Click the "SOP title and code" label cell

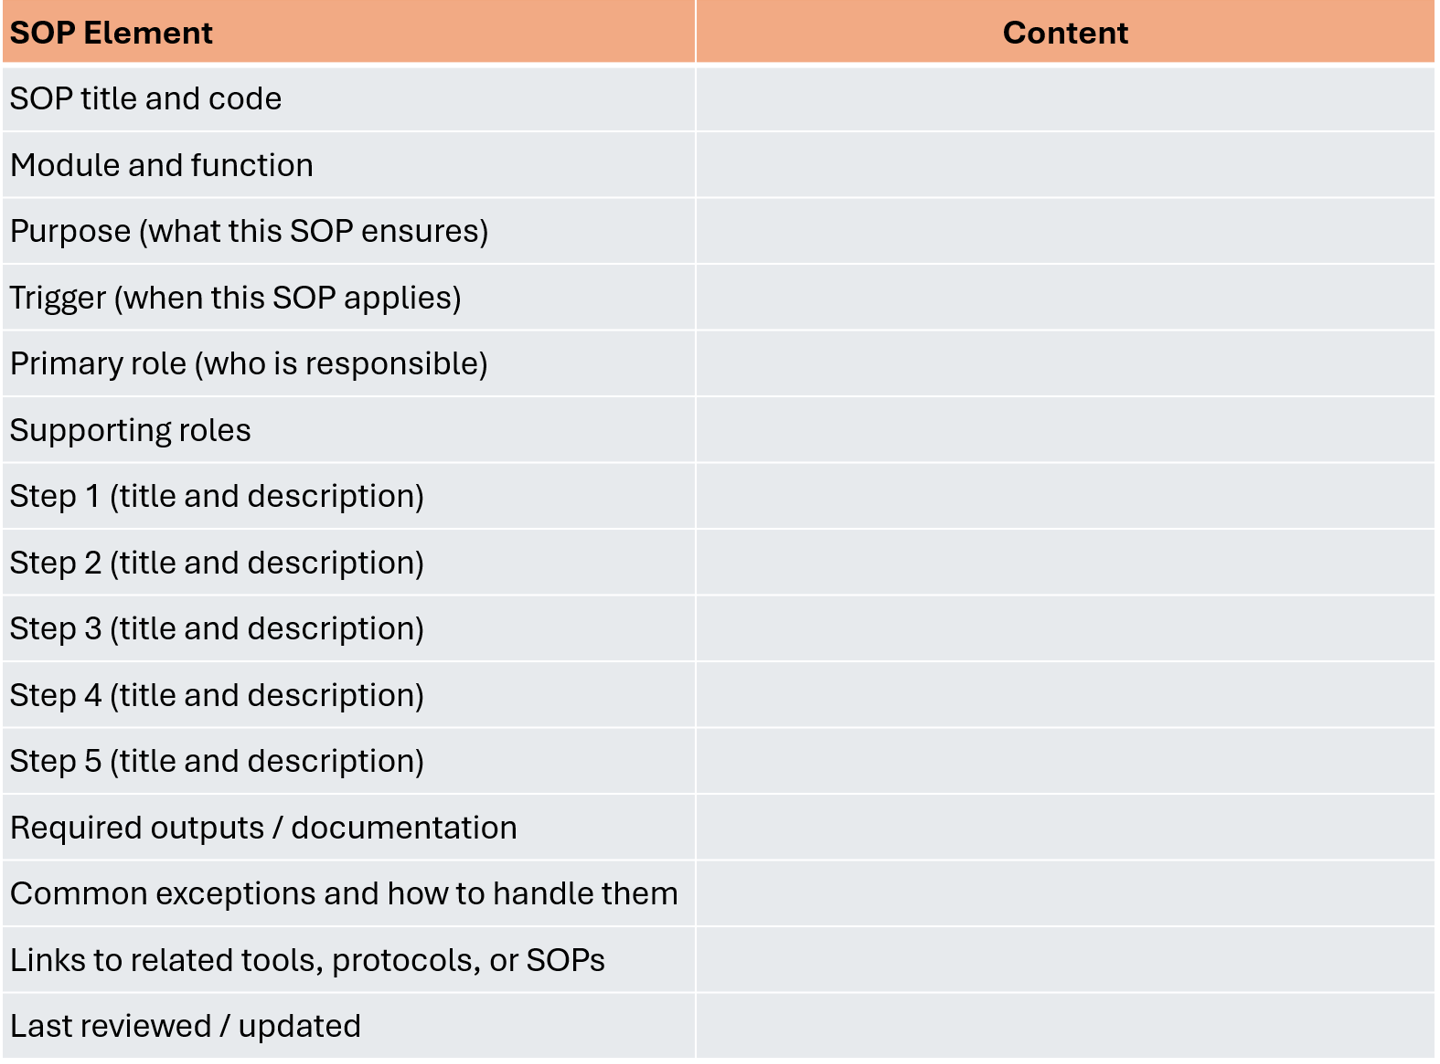click(146, 99)
